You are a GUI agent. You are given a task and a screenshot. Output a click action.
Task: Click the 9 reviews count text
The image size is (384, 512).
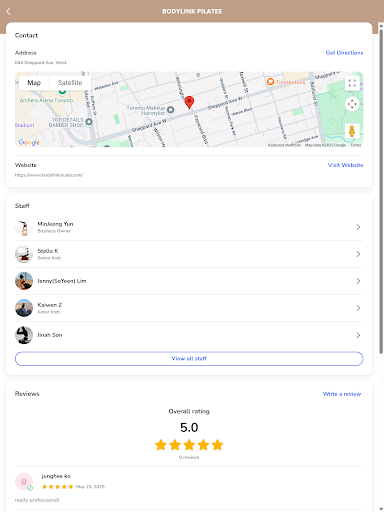(189, 457)
